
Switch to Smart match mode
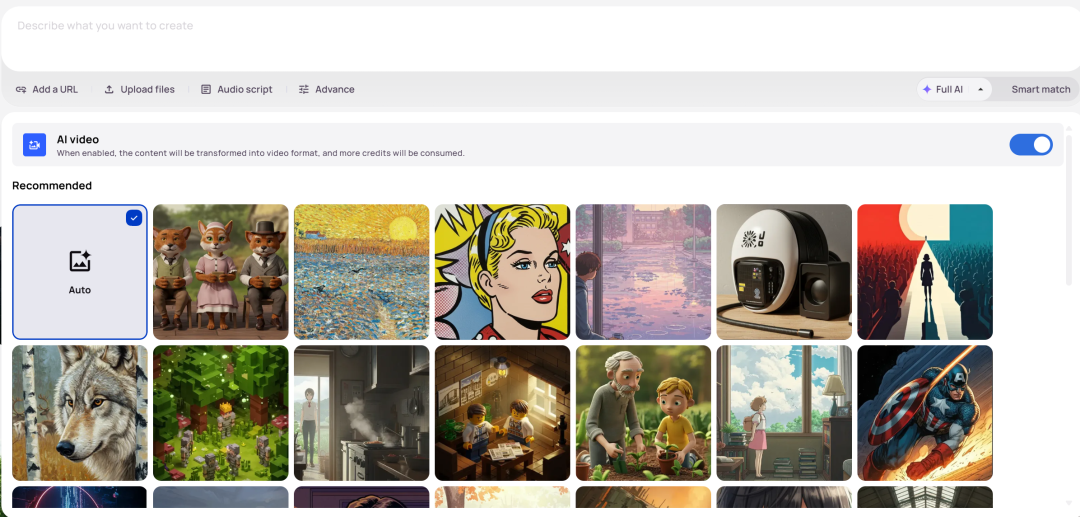(x=1041, y=89)
